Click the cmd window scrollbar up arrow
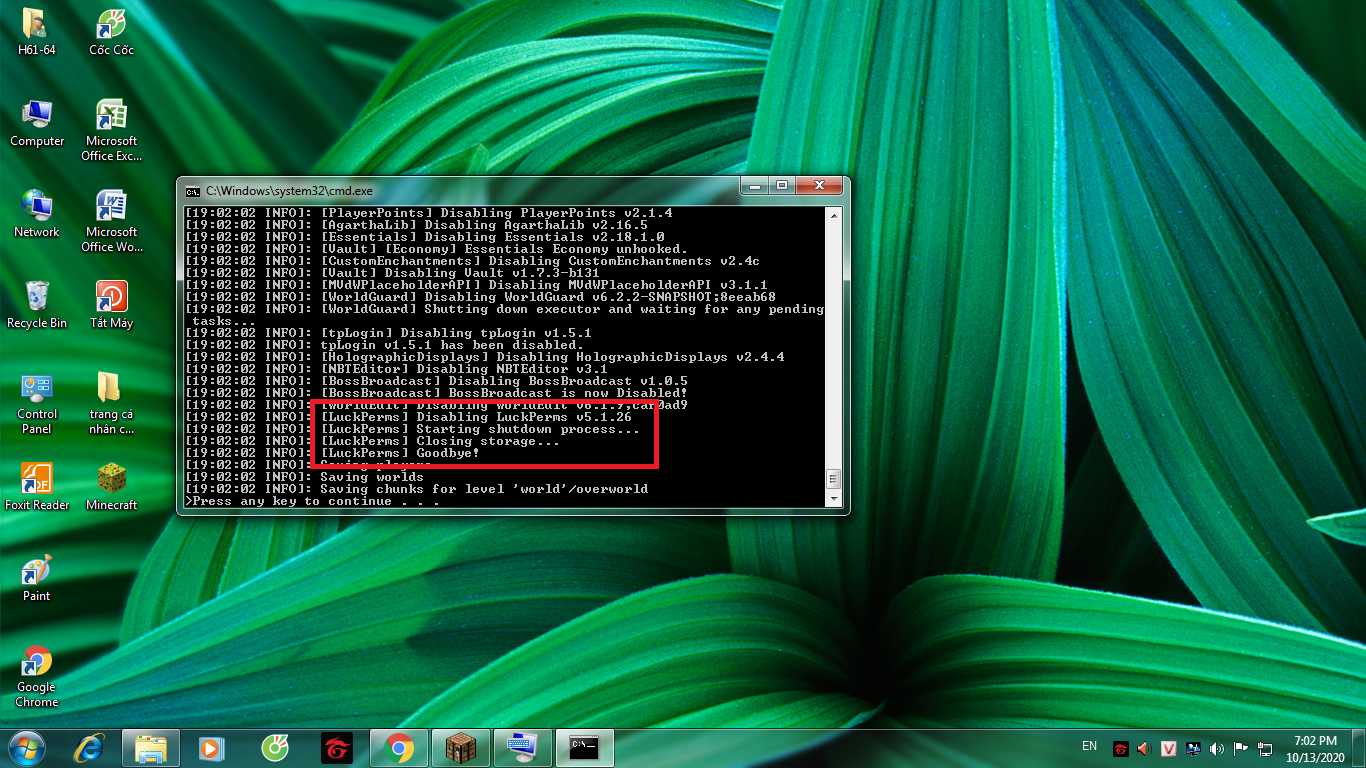This screenshot has height=768, width=1366. (x=833, y=213)
